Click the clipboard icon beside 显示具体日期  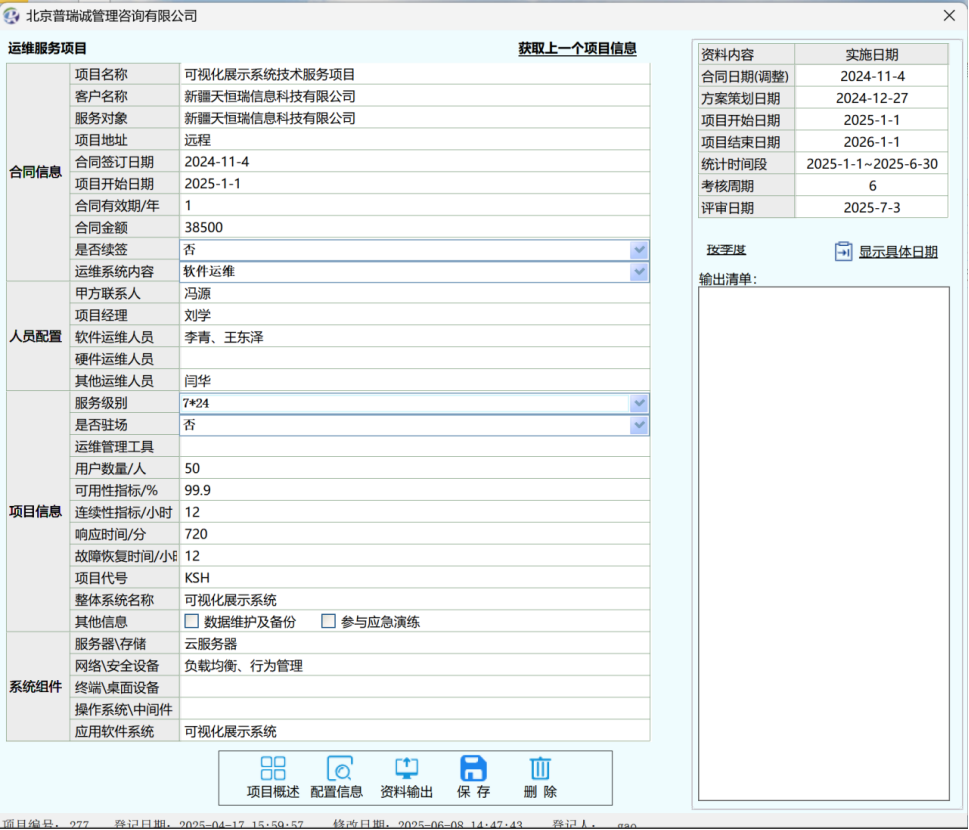pyautogui.click(x=843, y=250)
